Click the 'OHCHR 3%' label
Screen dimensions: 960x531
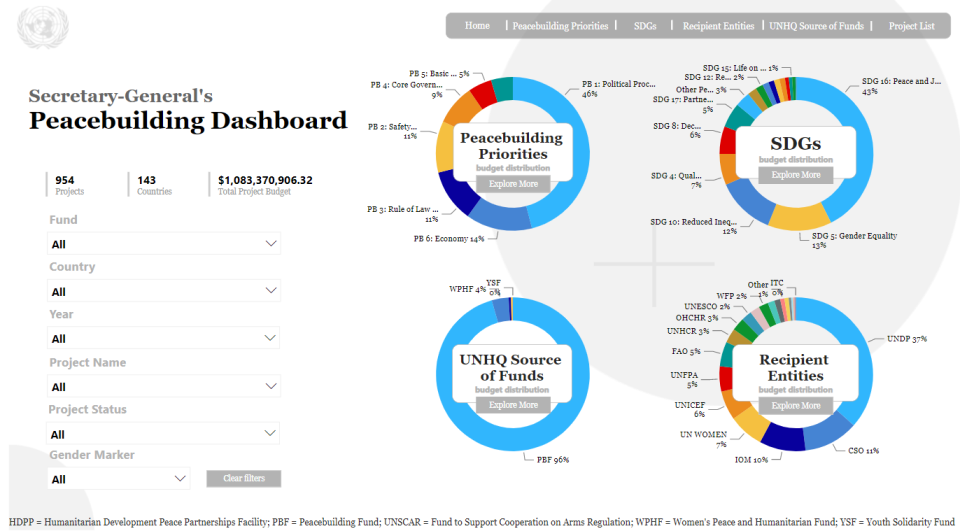point(697,318)
